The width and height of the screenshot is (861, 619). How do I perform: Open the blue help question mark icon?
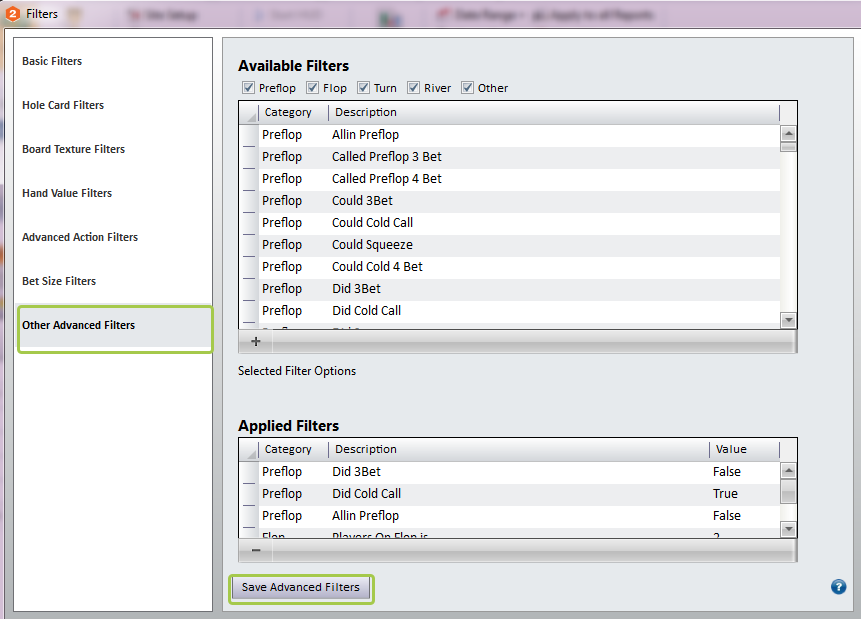pos(838,587)
